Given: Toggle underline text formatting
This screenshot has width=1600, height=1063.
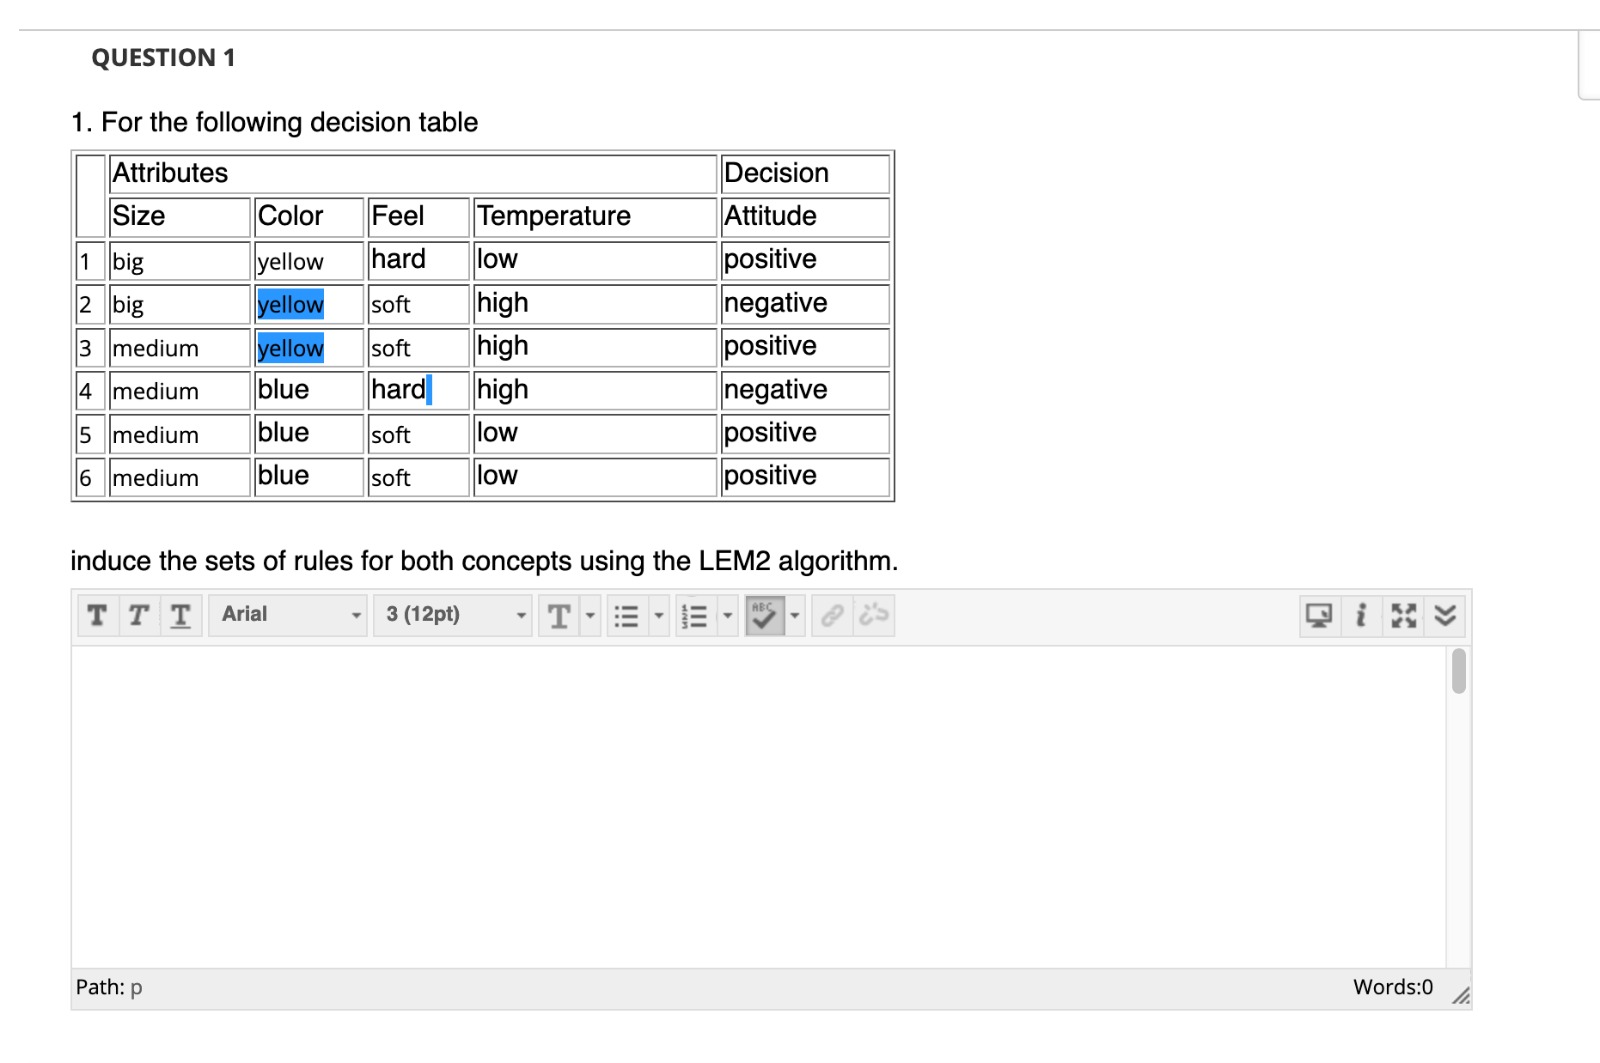Looking at the screenshot, I should click(x=180, y=615).
